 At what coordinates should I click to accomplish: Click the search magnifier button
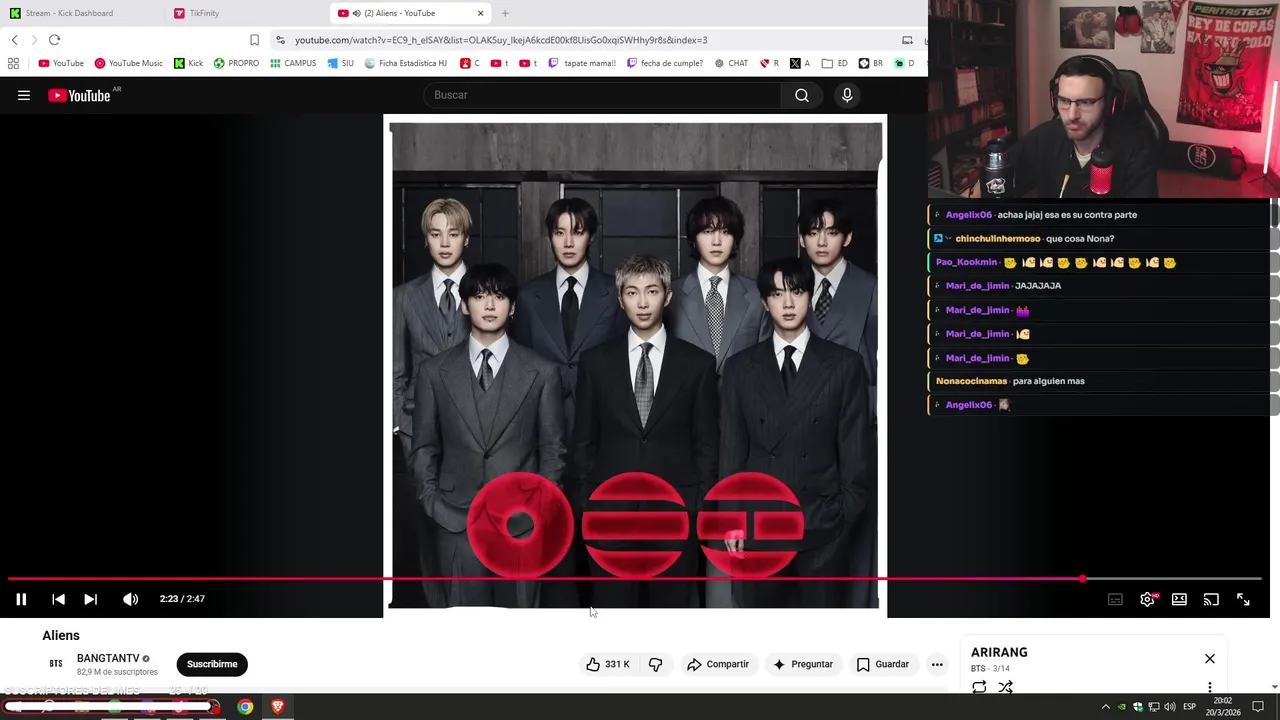[x=802, y=95]
